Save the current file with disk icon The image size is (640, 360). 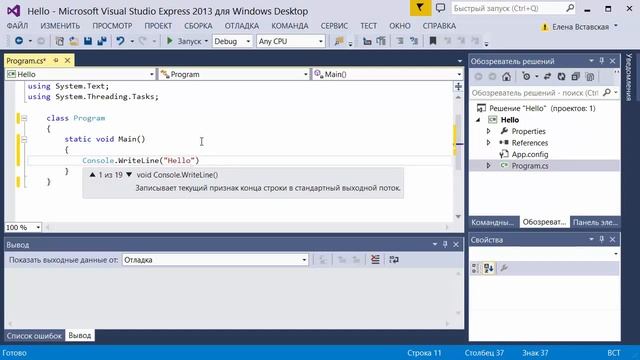[x=88, y=41]
